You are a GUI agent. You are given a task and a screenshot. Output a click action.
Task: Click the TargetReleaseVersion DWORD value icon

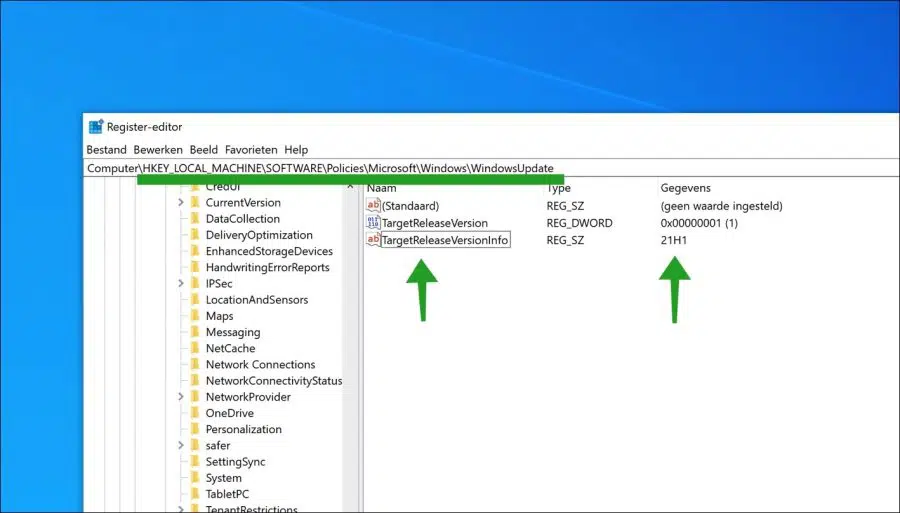(x=373, y=223)
